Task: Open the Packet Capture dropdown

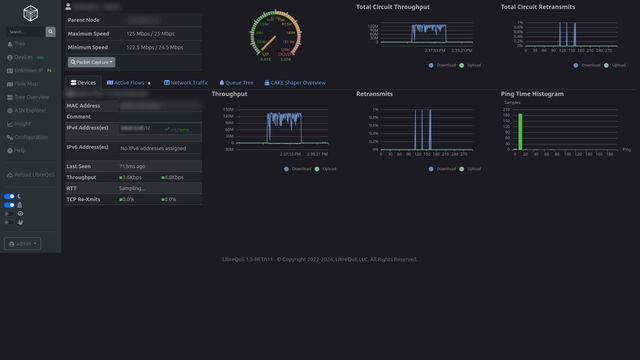Action: [91, 62]
